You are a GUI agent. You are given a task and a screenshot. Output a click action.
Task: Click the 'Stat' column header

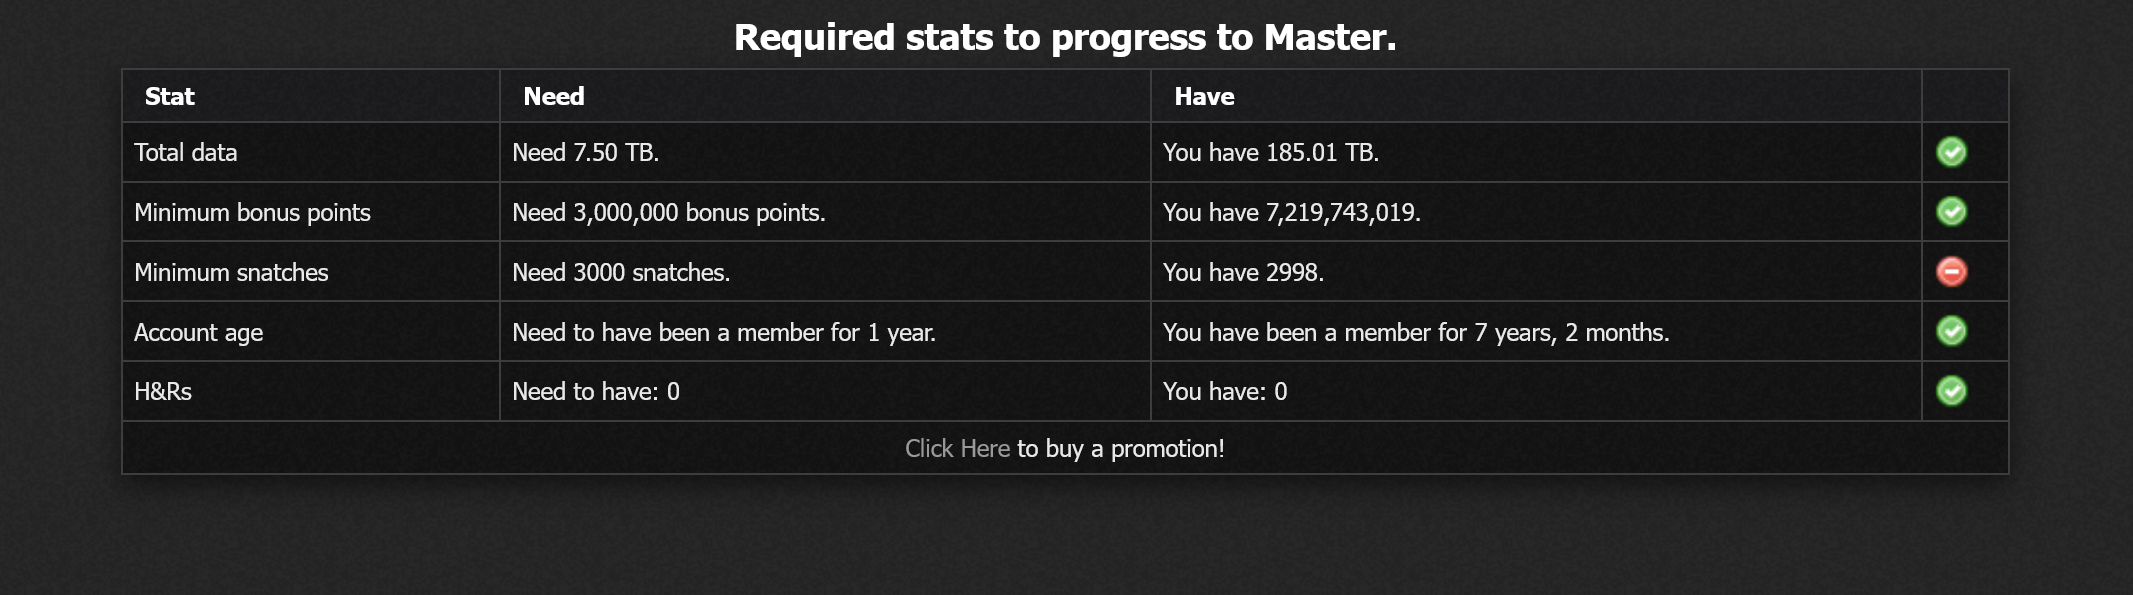point(170,97)
